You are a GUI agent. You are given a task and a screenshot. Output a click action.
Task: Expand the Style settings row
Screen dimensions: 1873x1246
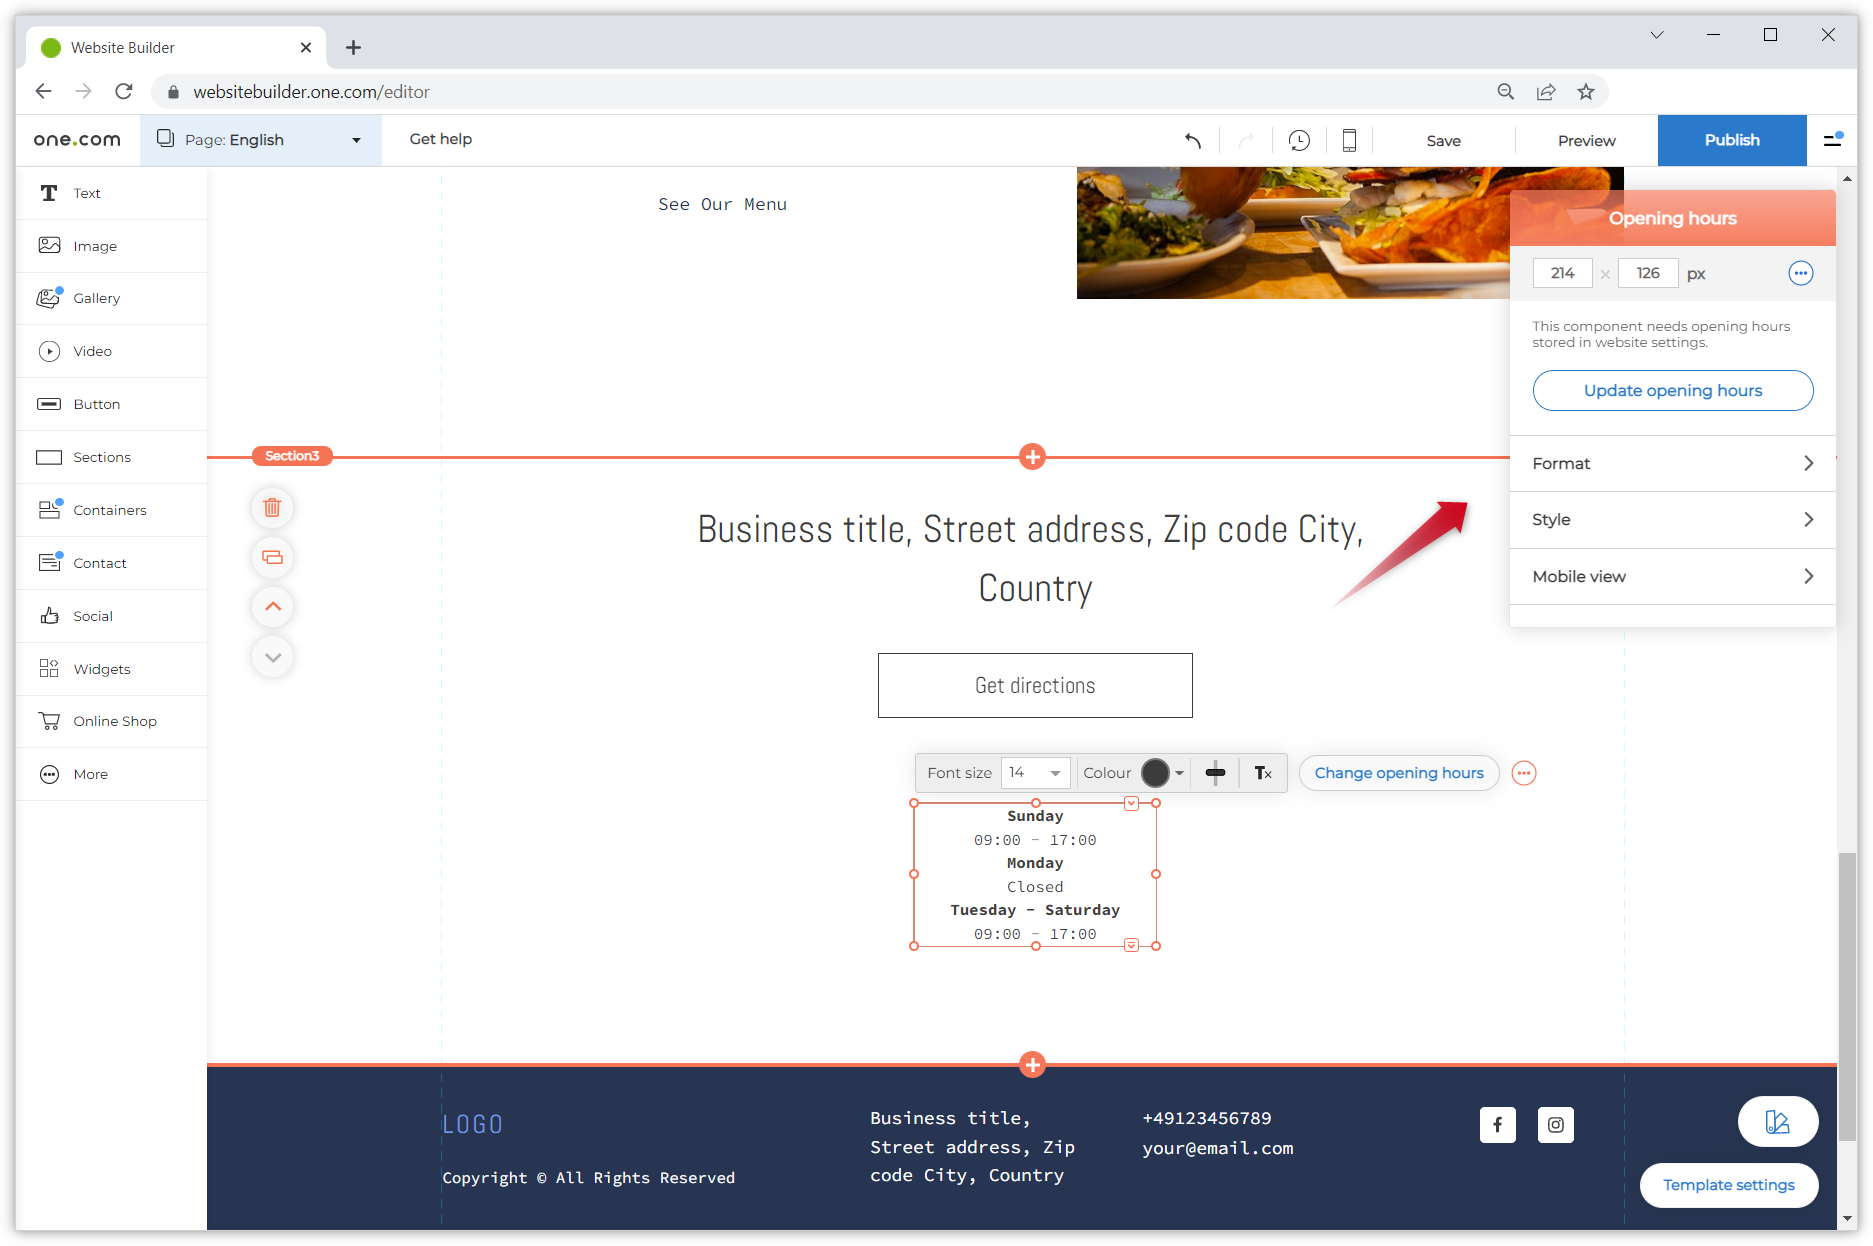pos(1672,520)
